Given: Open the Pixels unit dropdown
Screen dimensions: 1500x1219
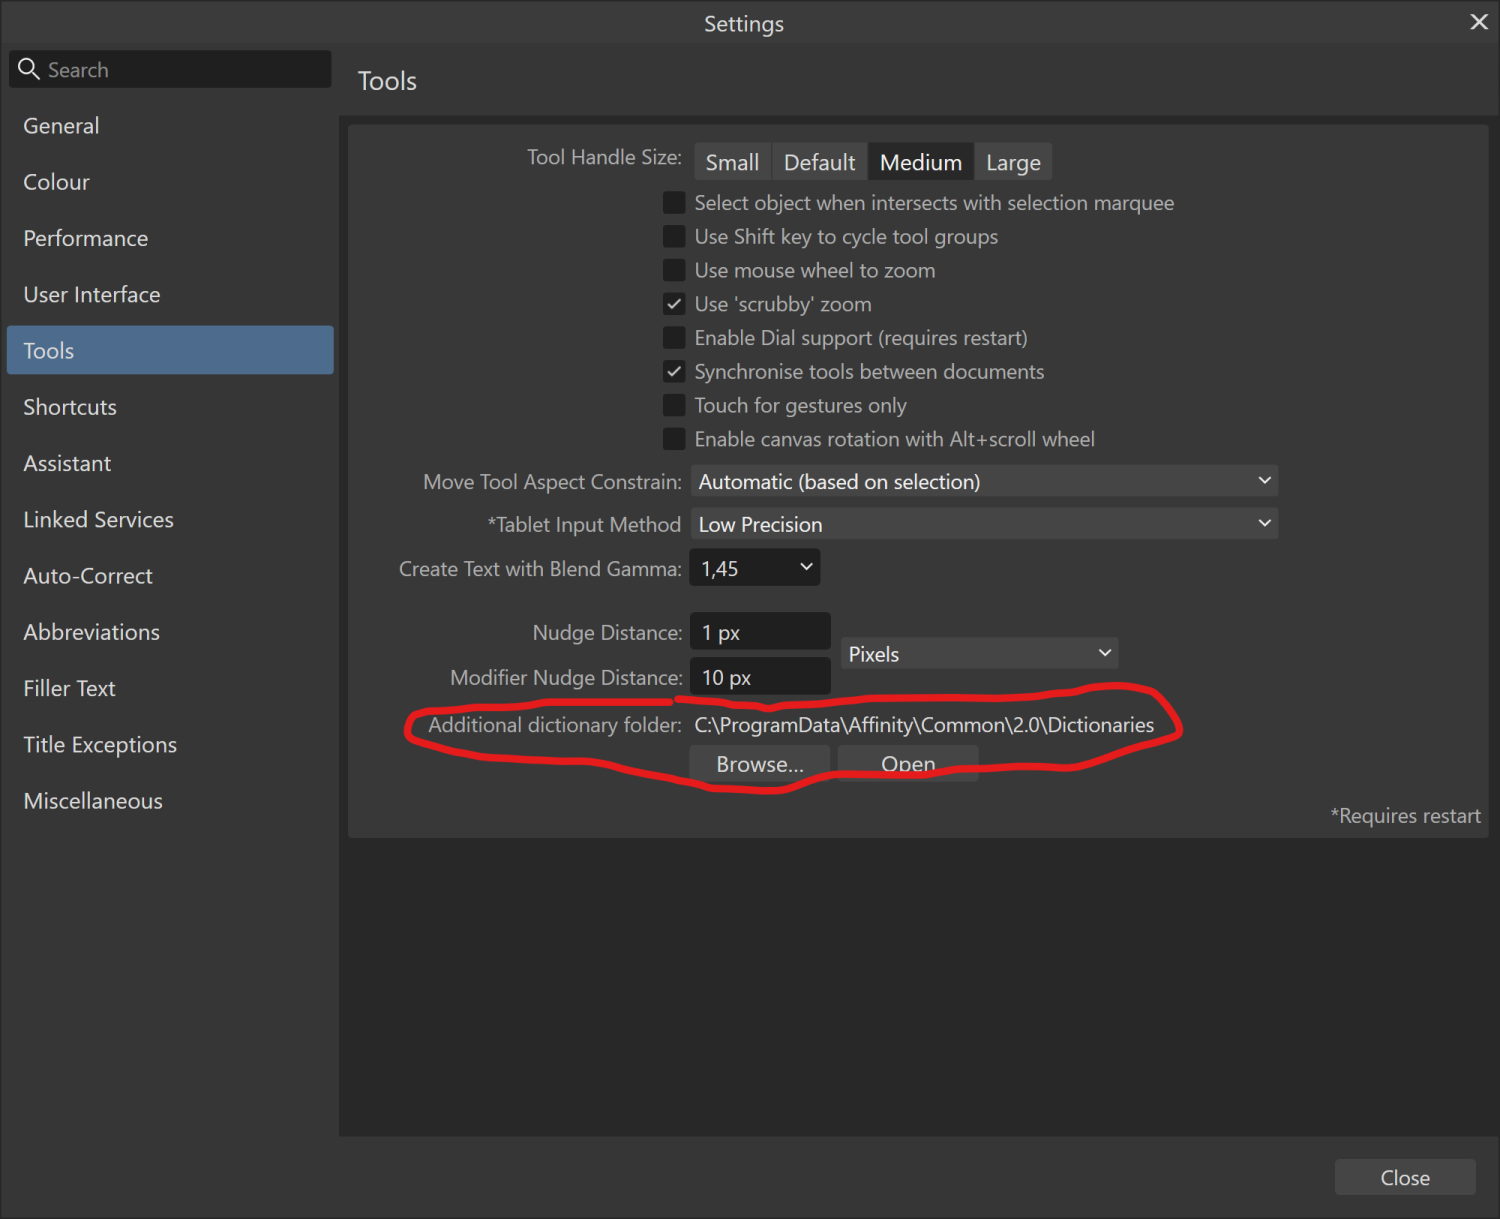Looking at the screenshot, I should click(979, 654).
